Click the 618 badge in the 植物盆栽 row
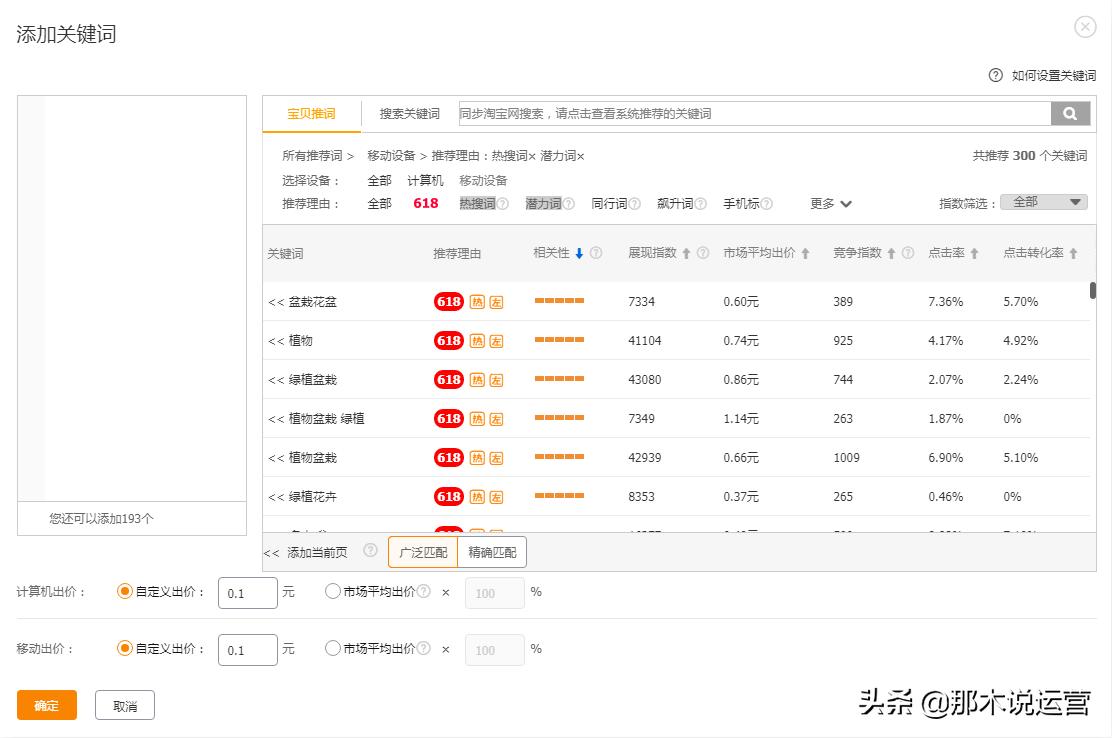This screenshot has height=738, width=1112. 448,457
